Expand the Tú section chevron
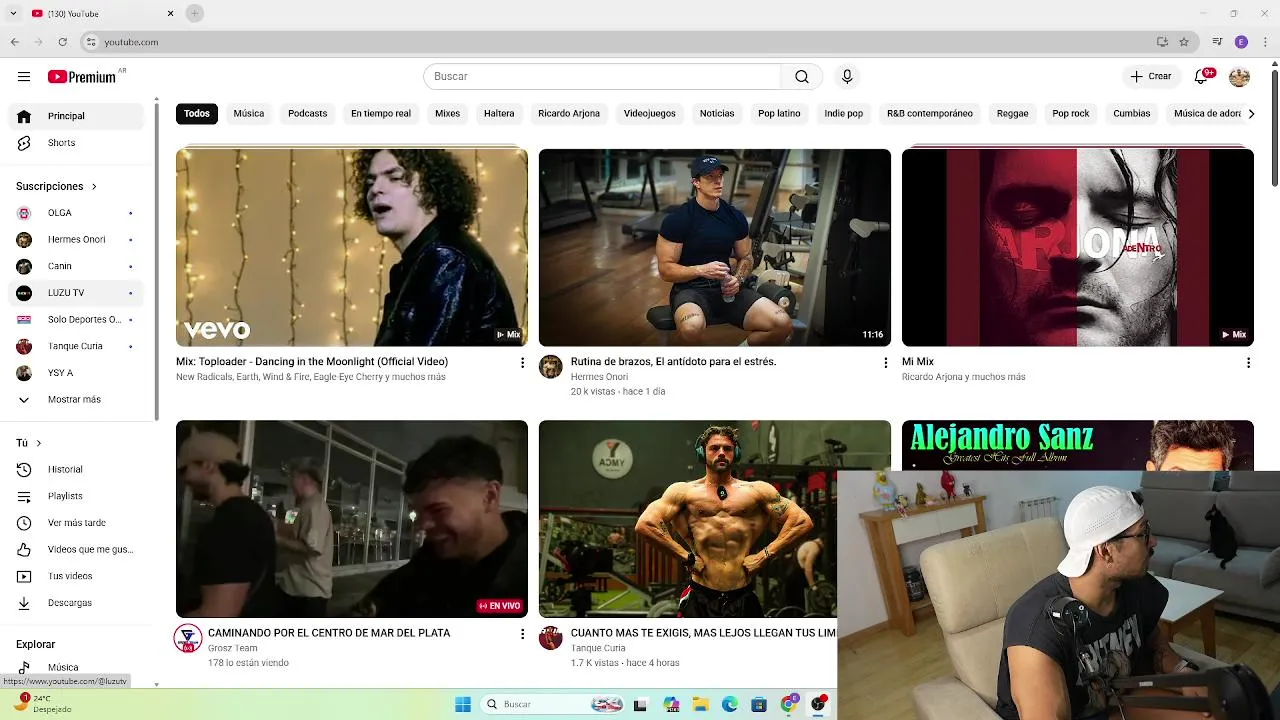 coord(39,443)
